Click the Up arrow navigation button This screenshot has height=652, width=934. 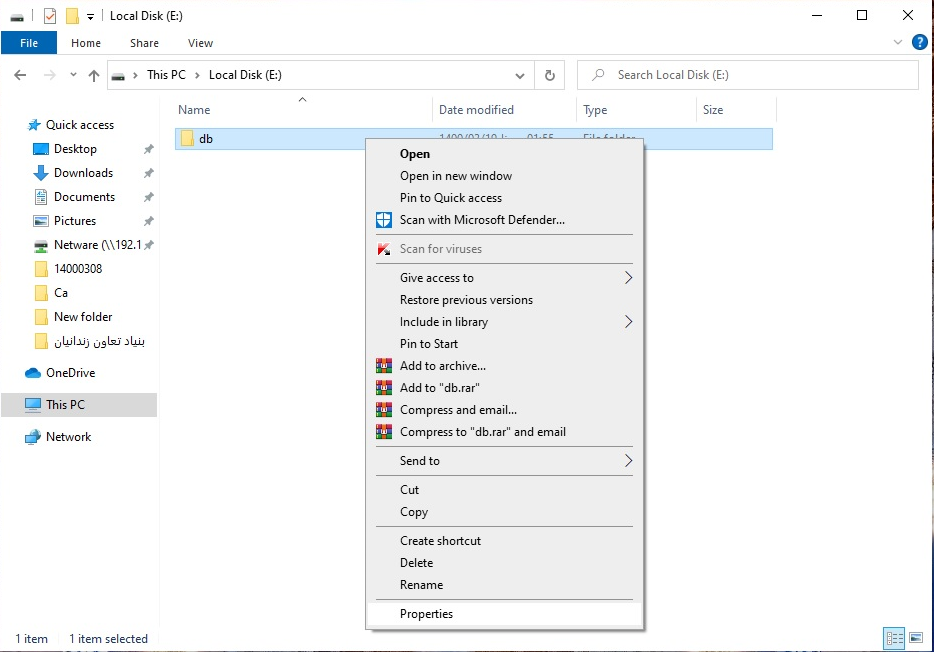coord(94,75)
